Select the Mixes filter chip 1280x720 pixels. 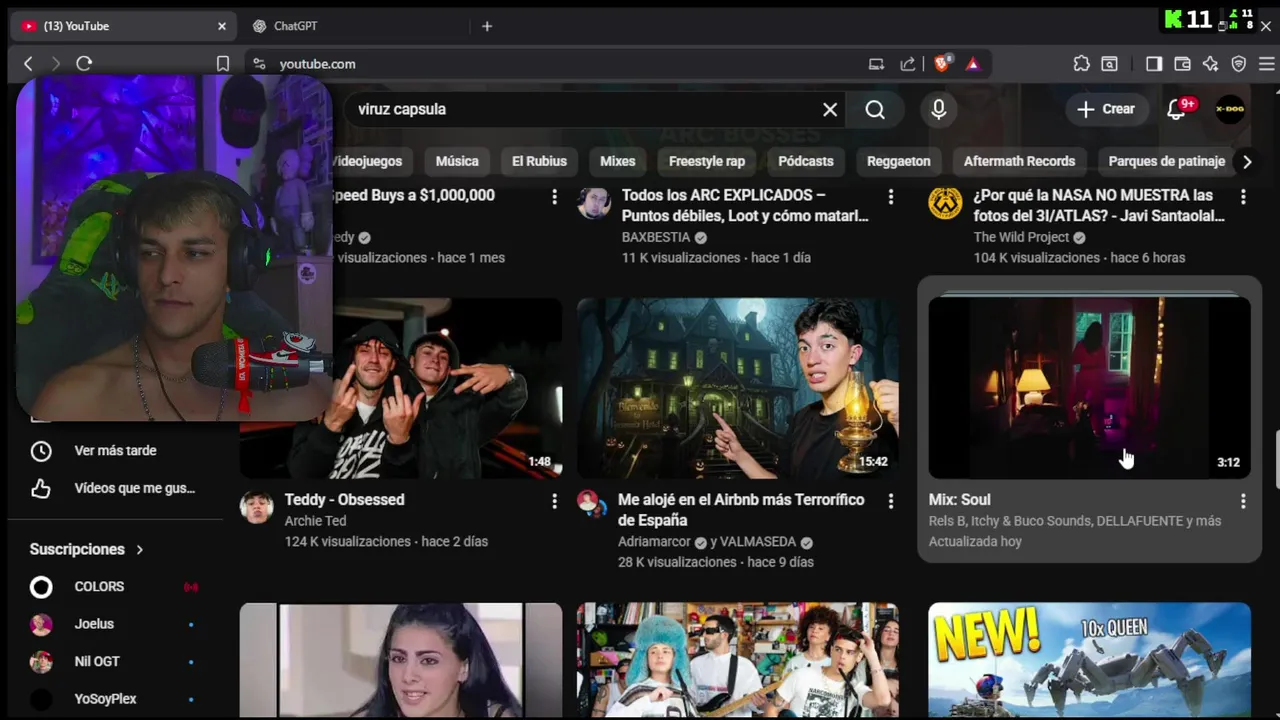pyautogui.click(x=617, y=161)
